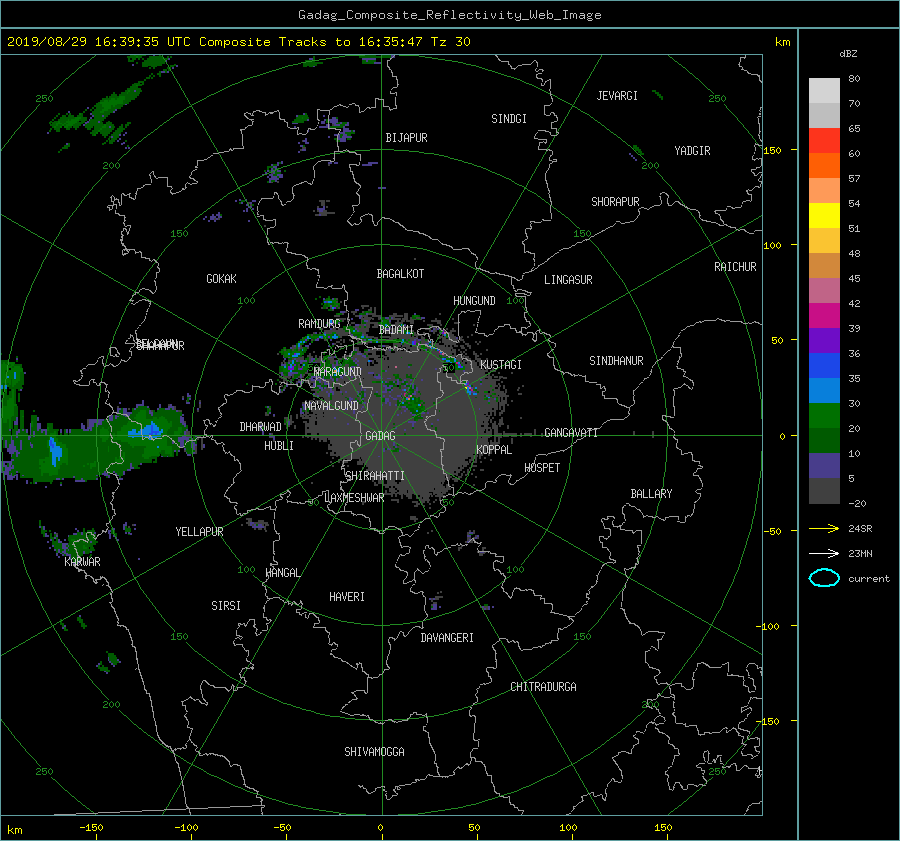900x841 pixels.
Task: Click the RAMDURG city label
Action: [x=319, y=324]
